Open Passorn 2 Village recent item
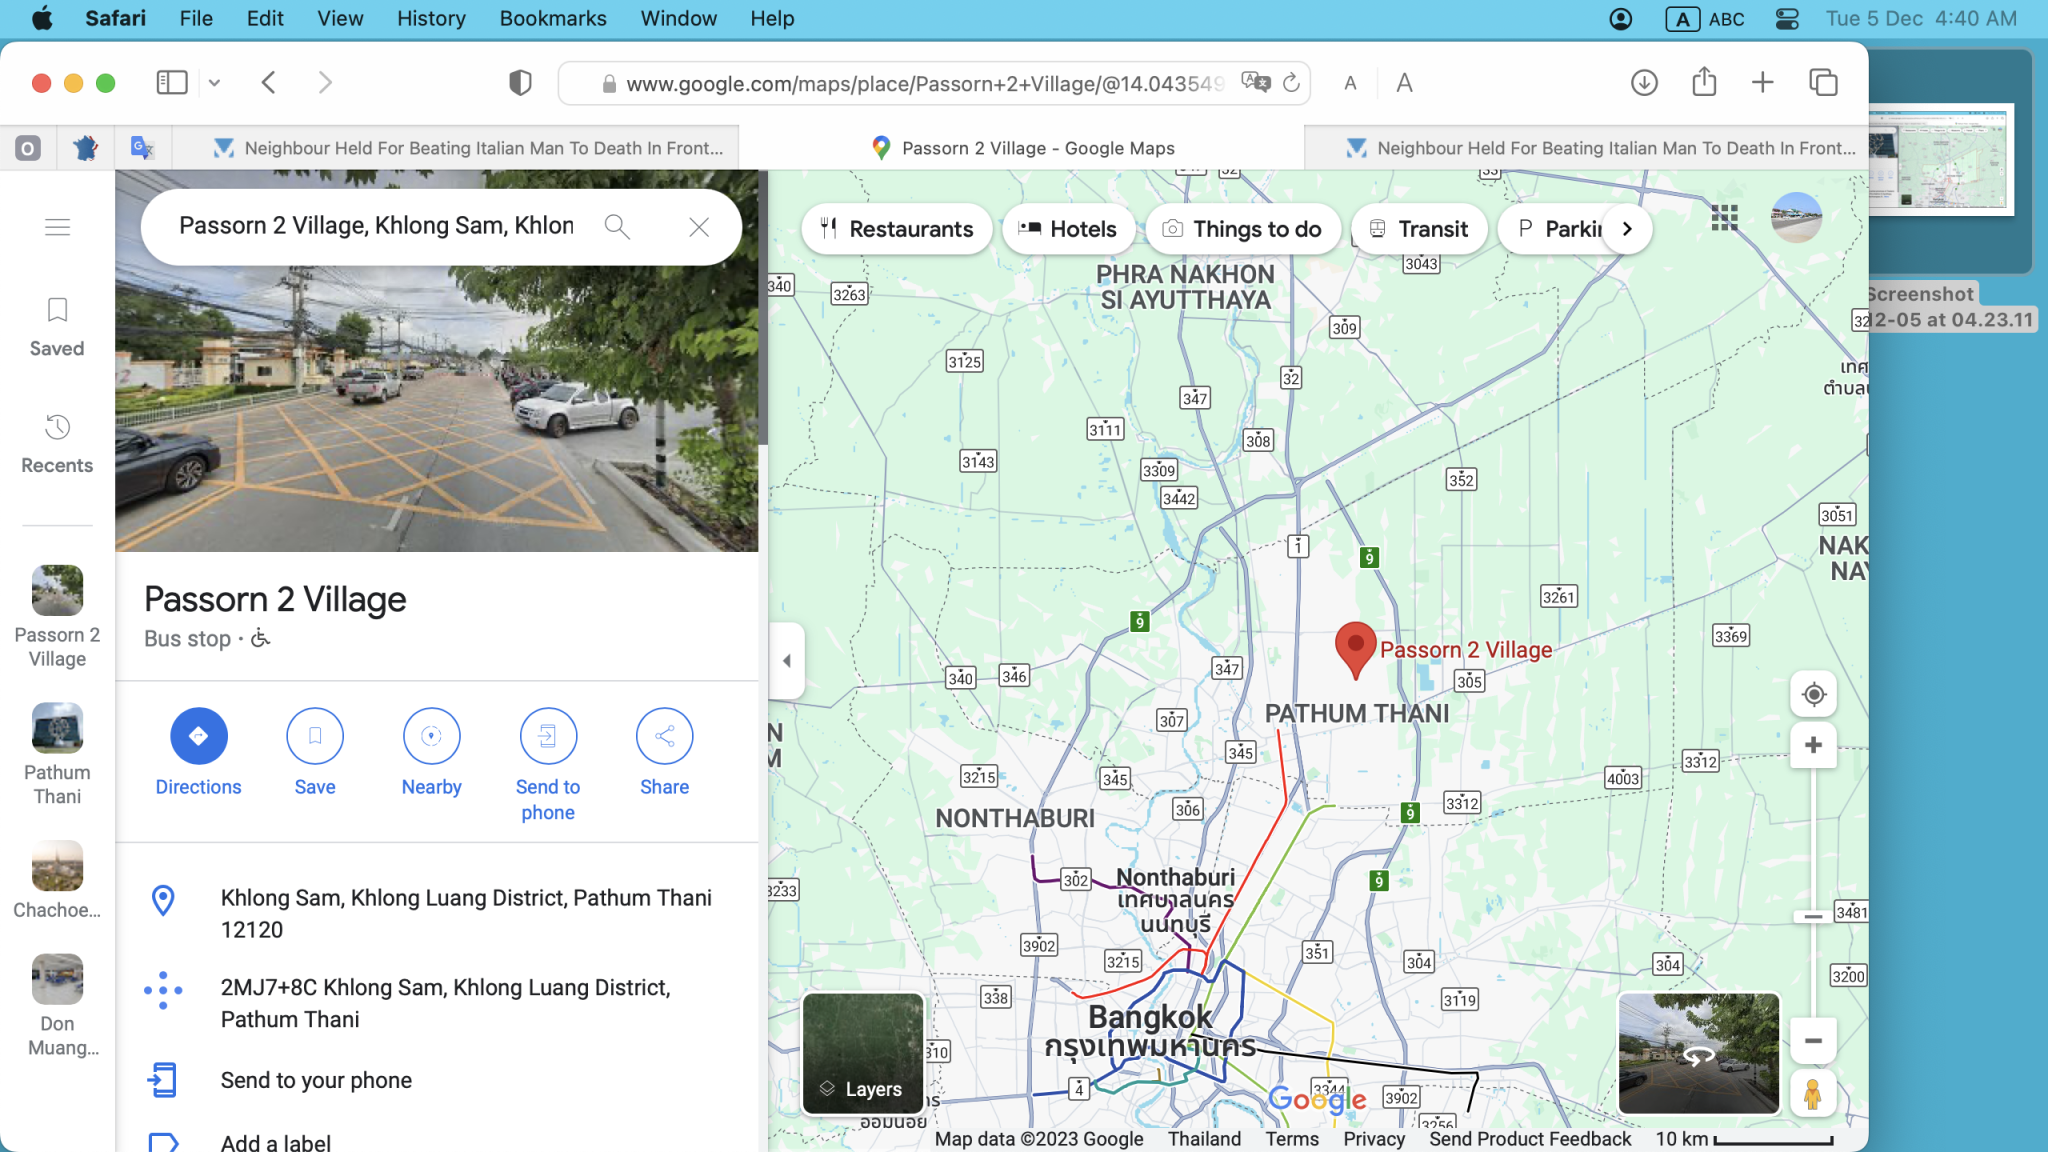This screenshot has height=1152, width=2048. pyautogui.click(x=57, y=617)
